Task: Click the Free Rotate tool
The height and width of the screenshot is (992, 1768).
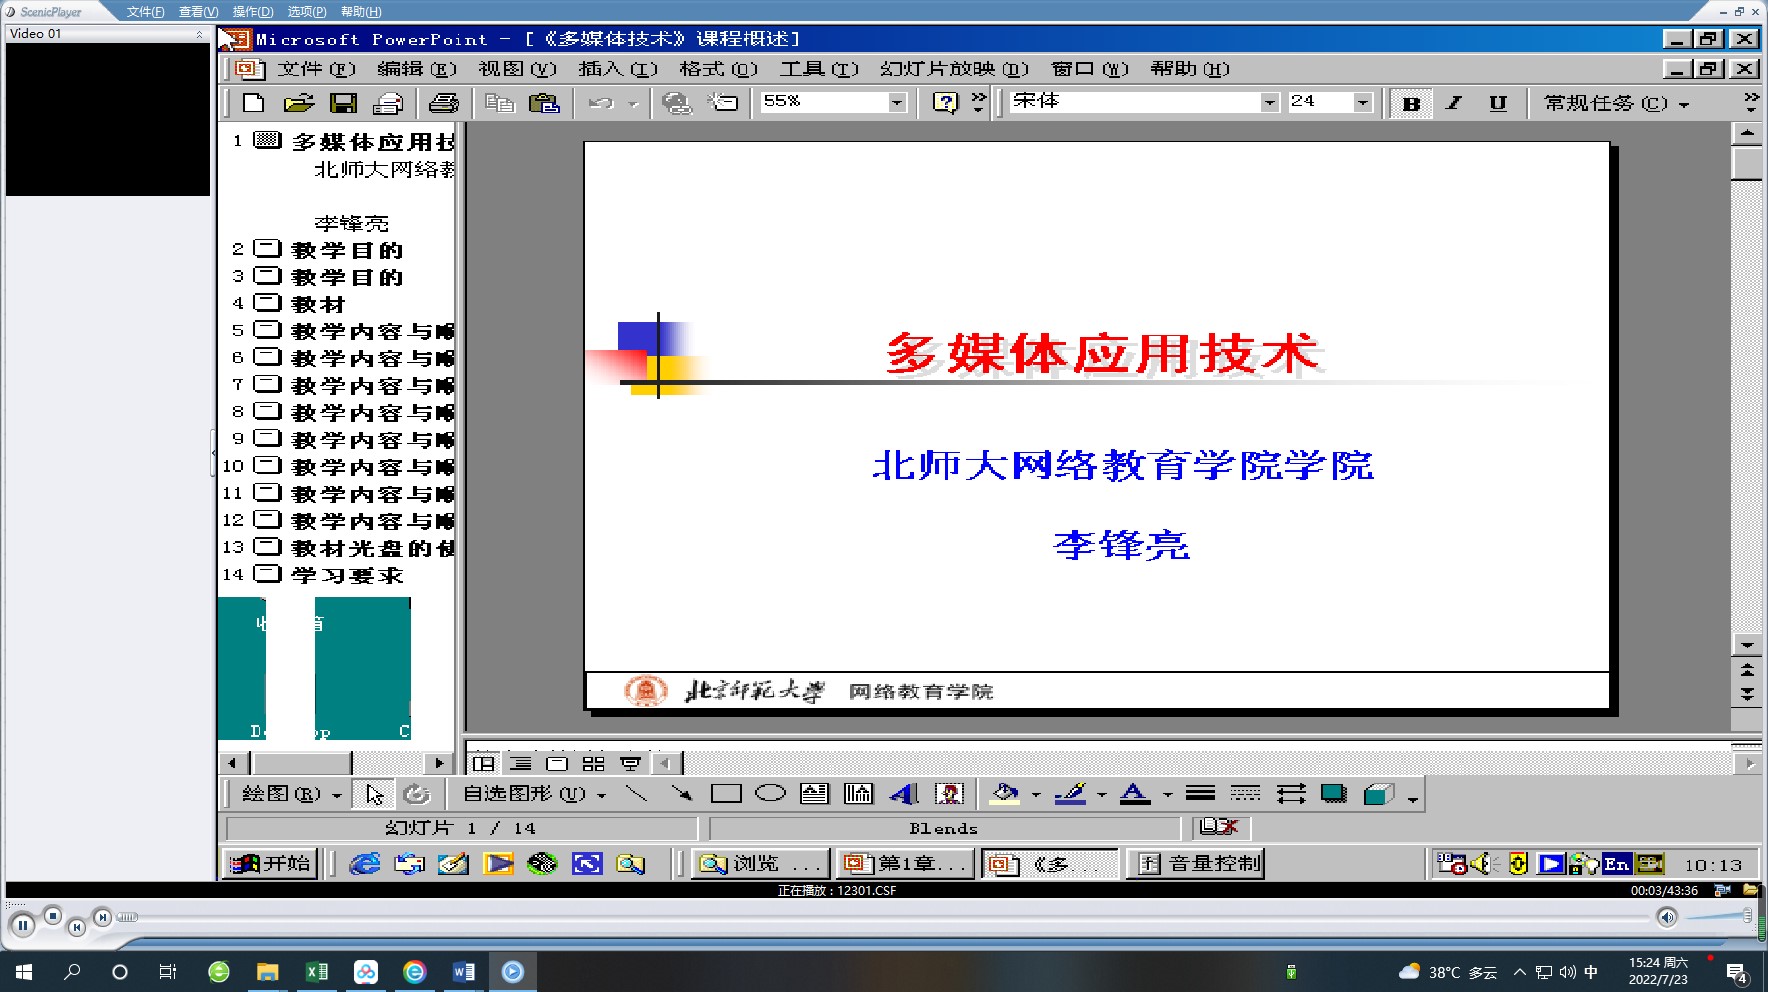Action: pos(416,794)
